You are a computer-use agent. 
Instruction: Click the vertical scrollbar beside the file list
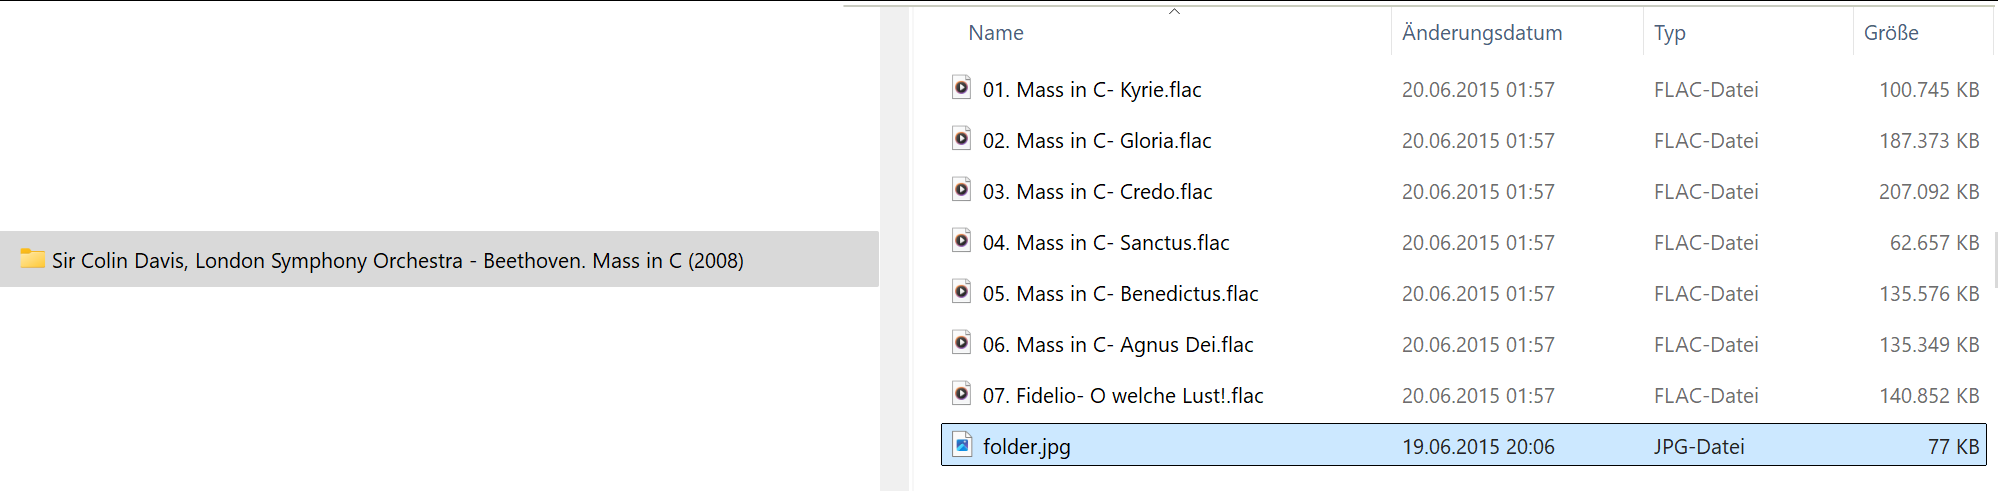click(x=1995, y=260)
